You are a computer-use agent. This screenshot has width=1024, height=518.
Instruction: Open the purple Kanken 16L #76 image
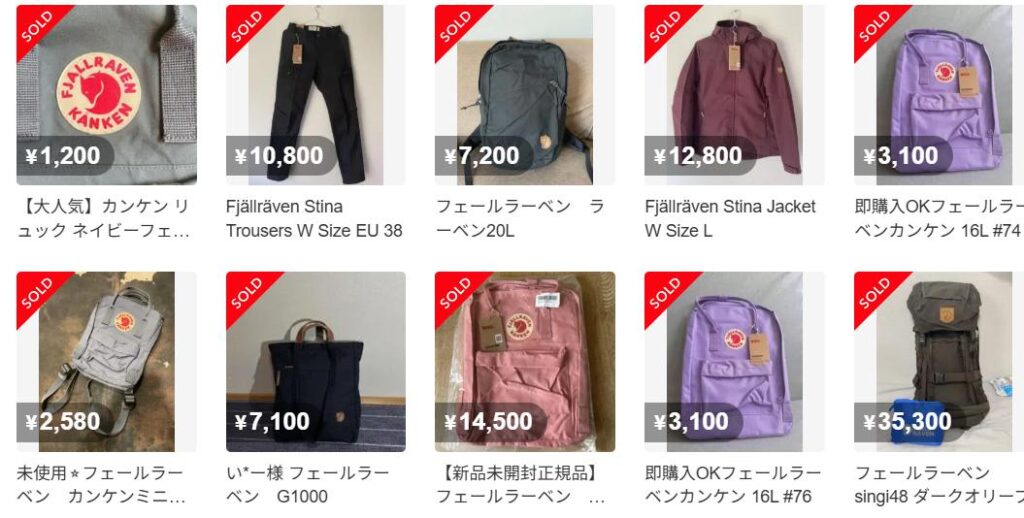point(734,361)
